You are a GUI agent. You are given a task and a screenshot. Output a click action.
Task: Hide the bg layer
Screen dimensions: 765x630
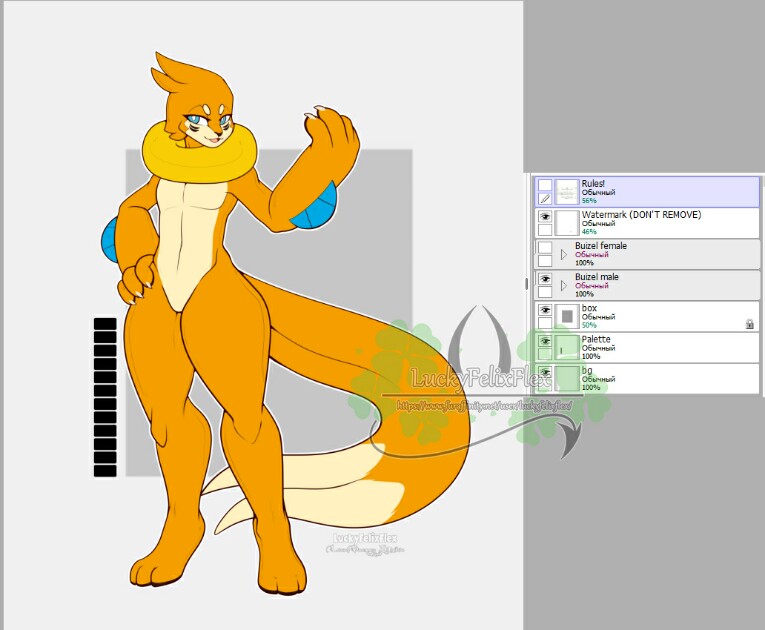(x=545, y=372)
